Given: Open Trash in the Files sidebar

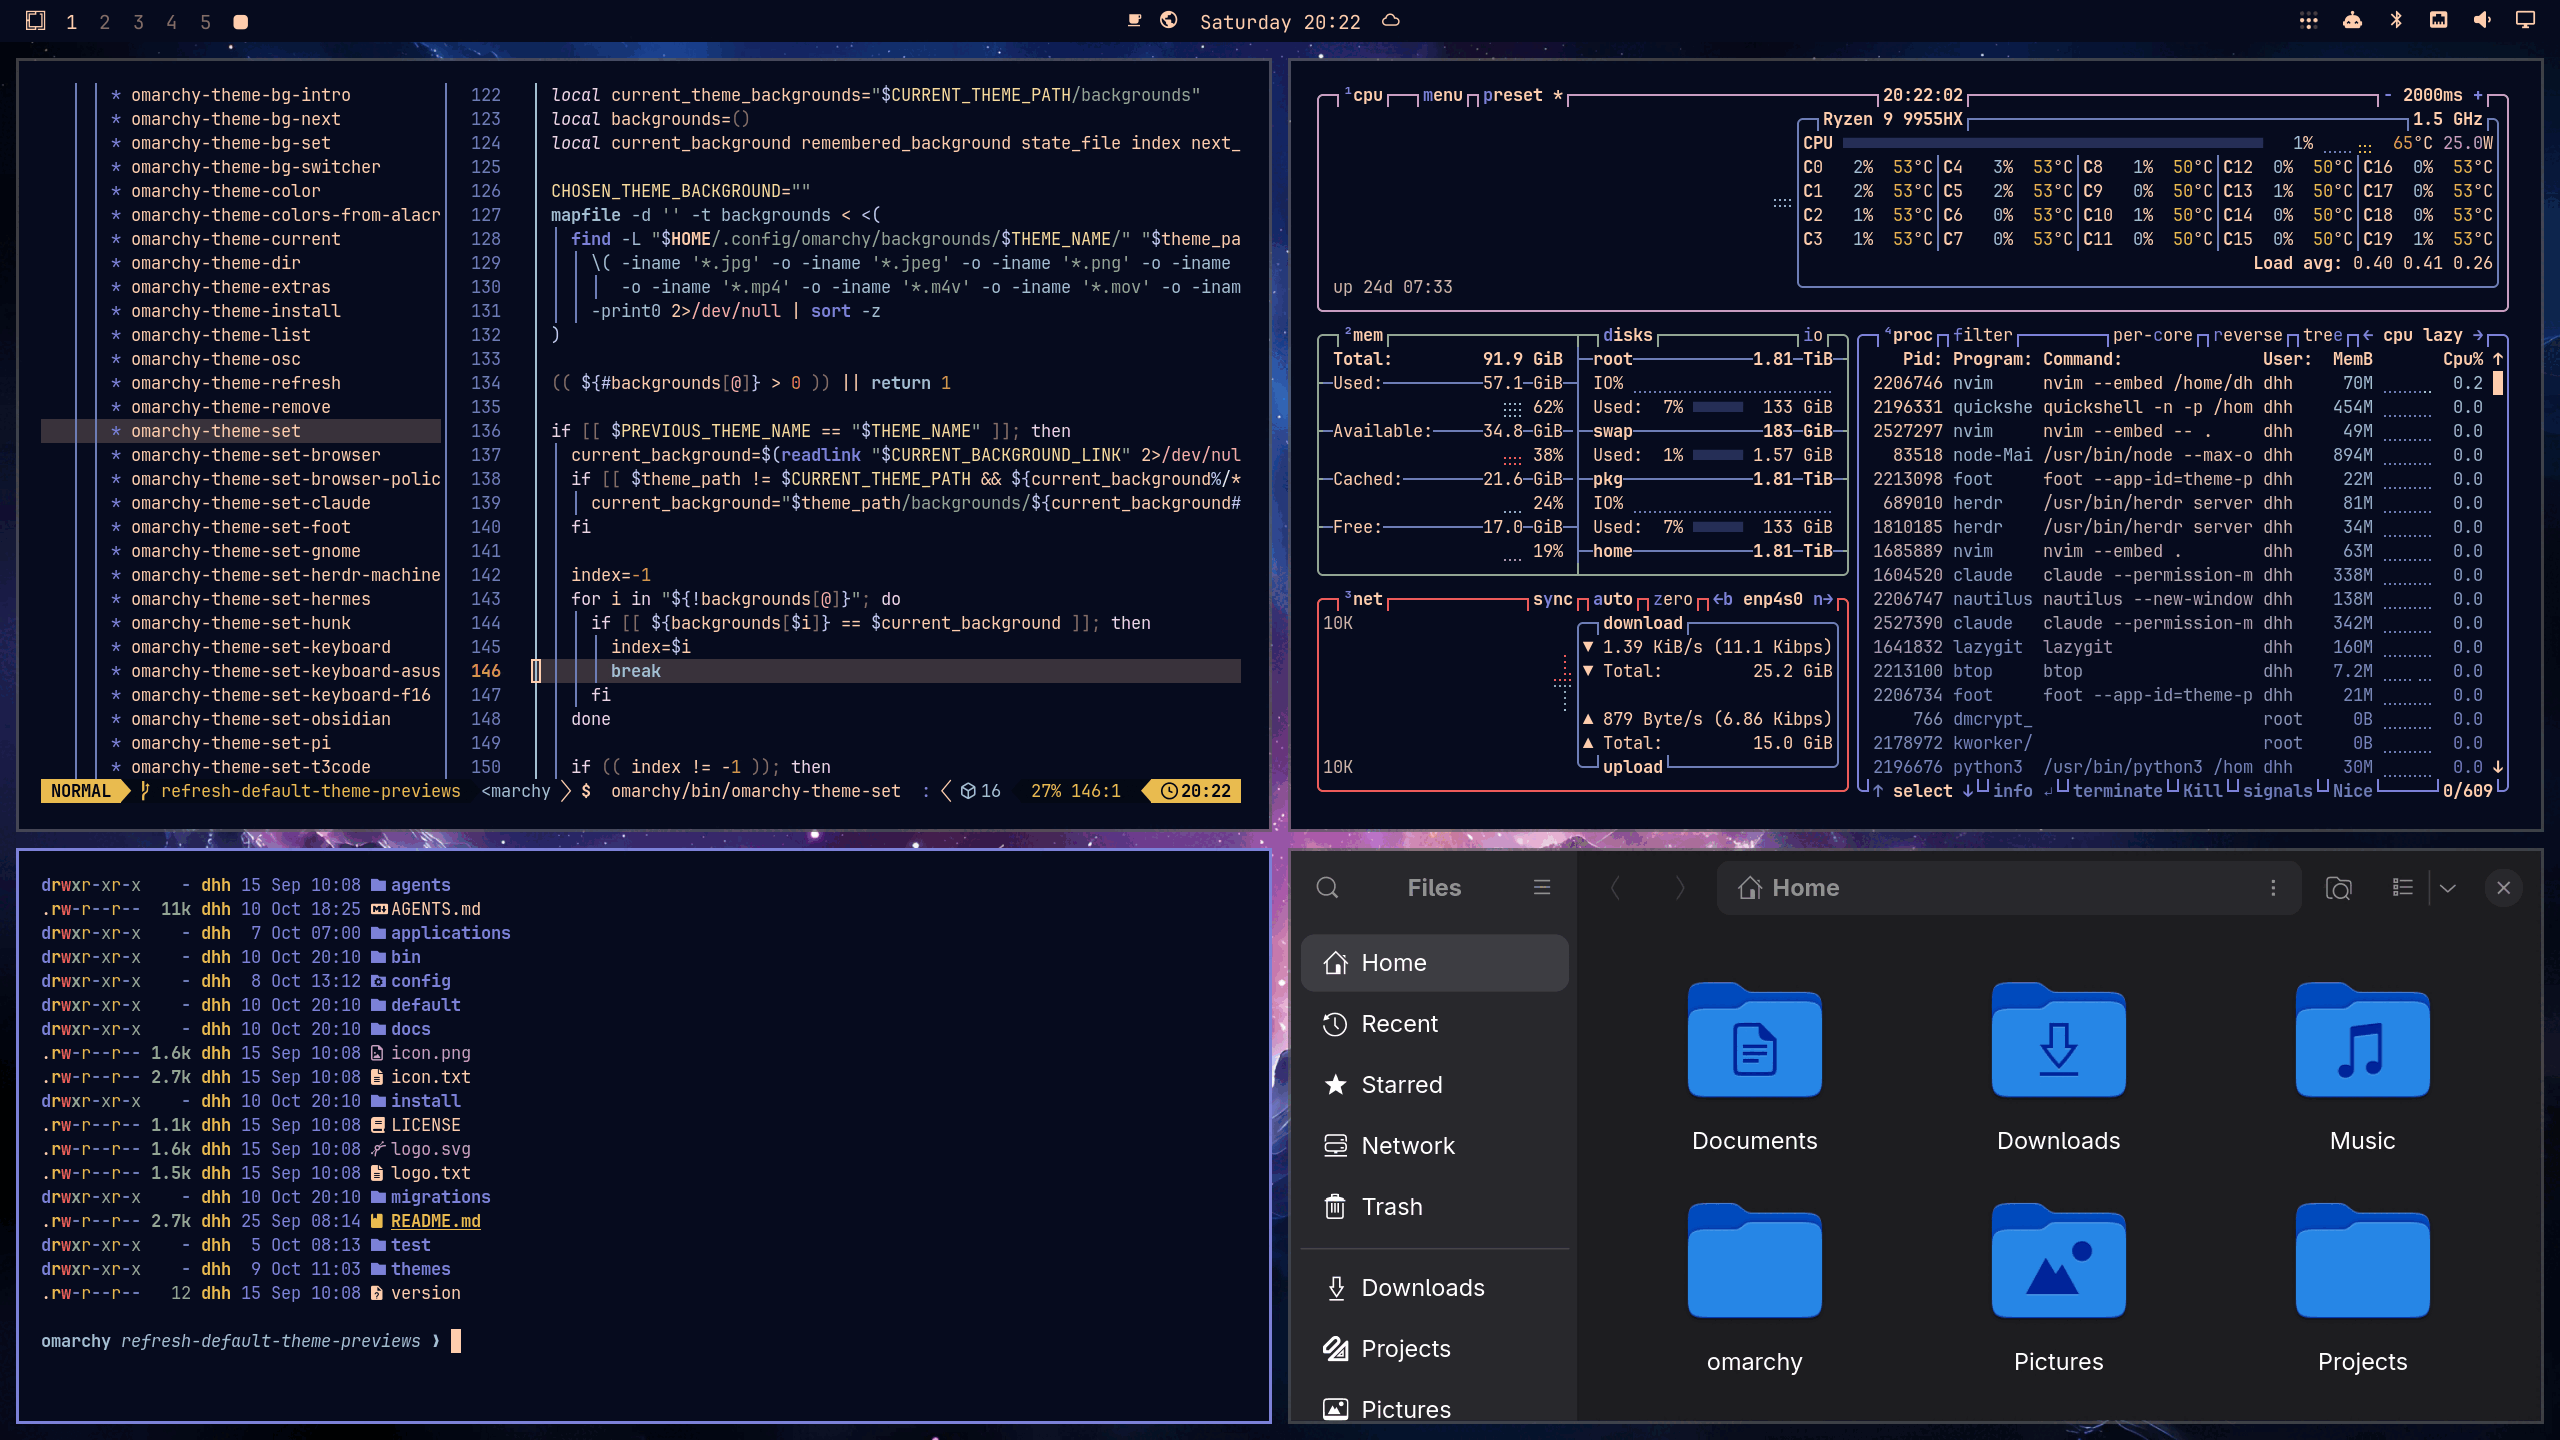Looking at the screenshot, I should point(1434,1206).
